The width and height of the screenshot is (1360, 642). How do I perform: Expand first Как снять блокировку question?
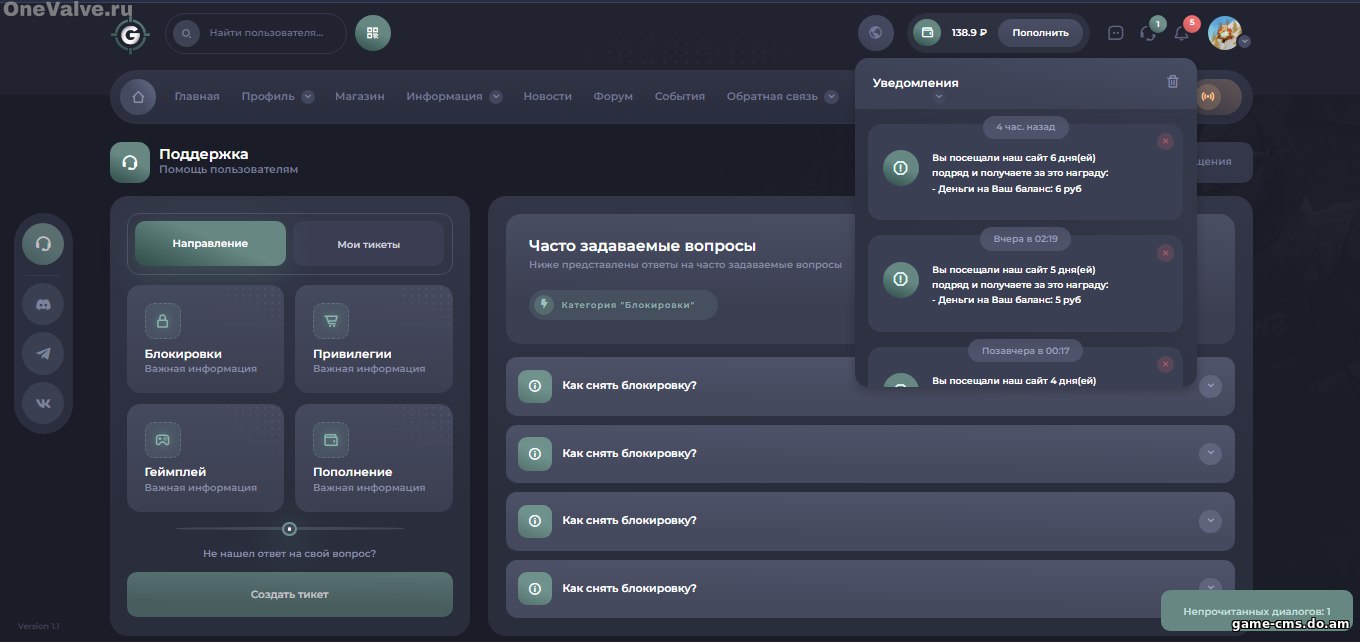click(x=1210, y=386)
